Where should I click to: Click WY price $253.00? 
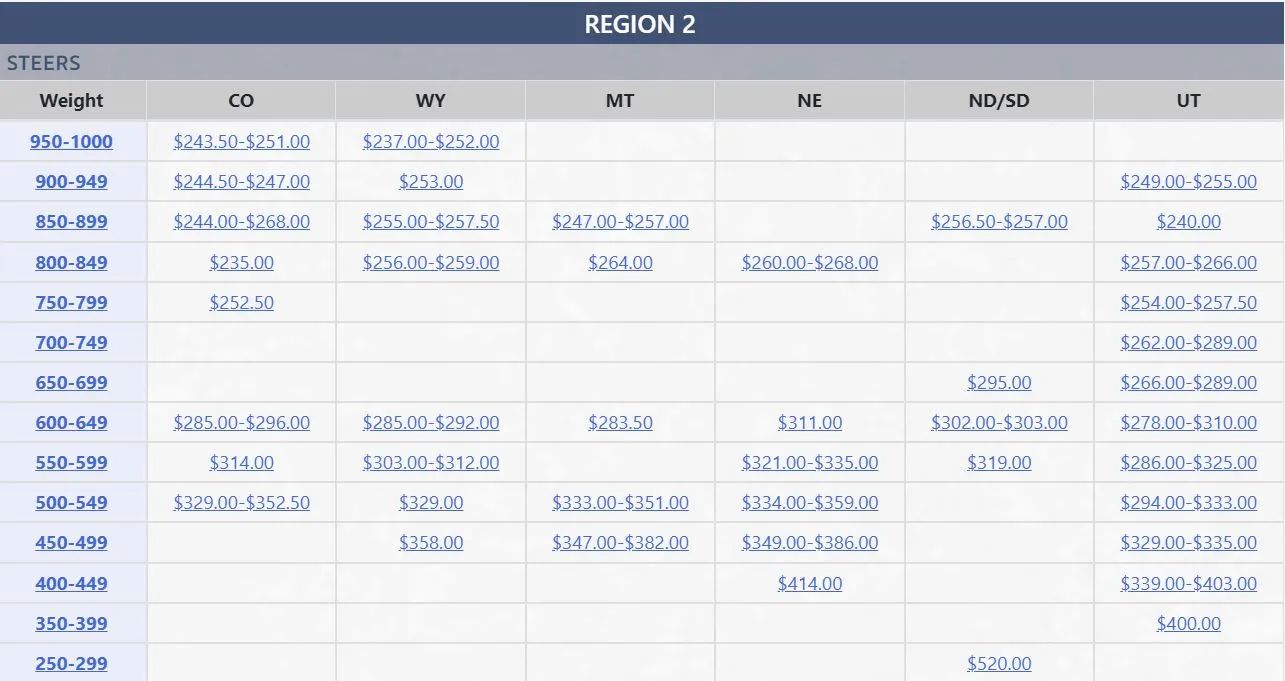click(431, 182)
